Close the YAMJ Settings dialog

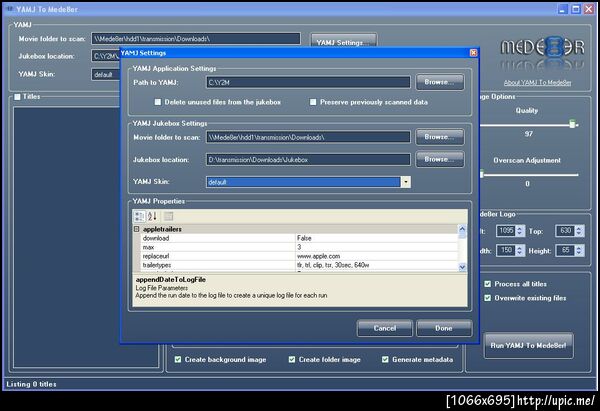pos(473,53)
